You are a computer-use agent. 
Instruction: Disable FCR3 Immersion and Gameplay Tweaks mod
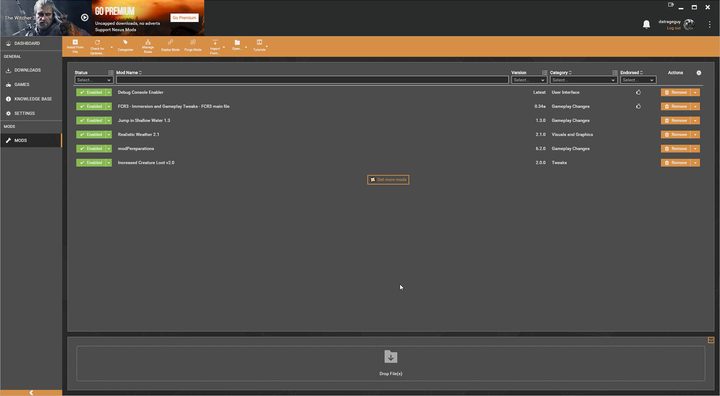[90, 106]
